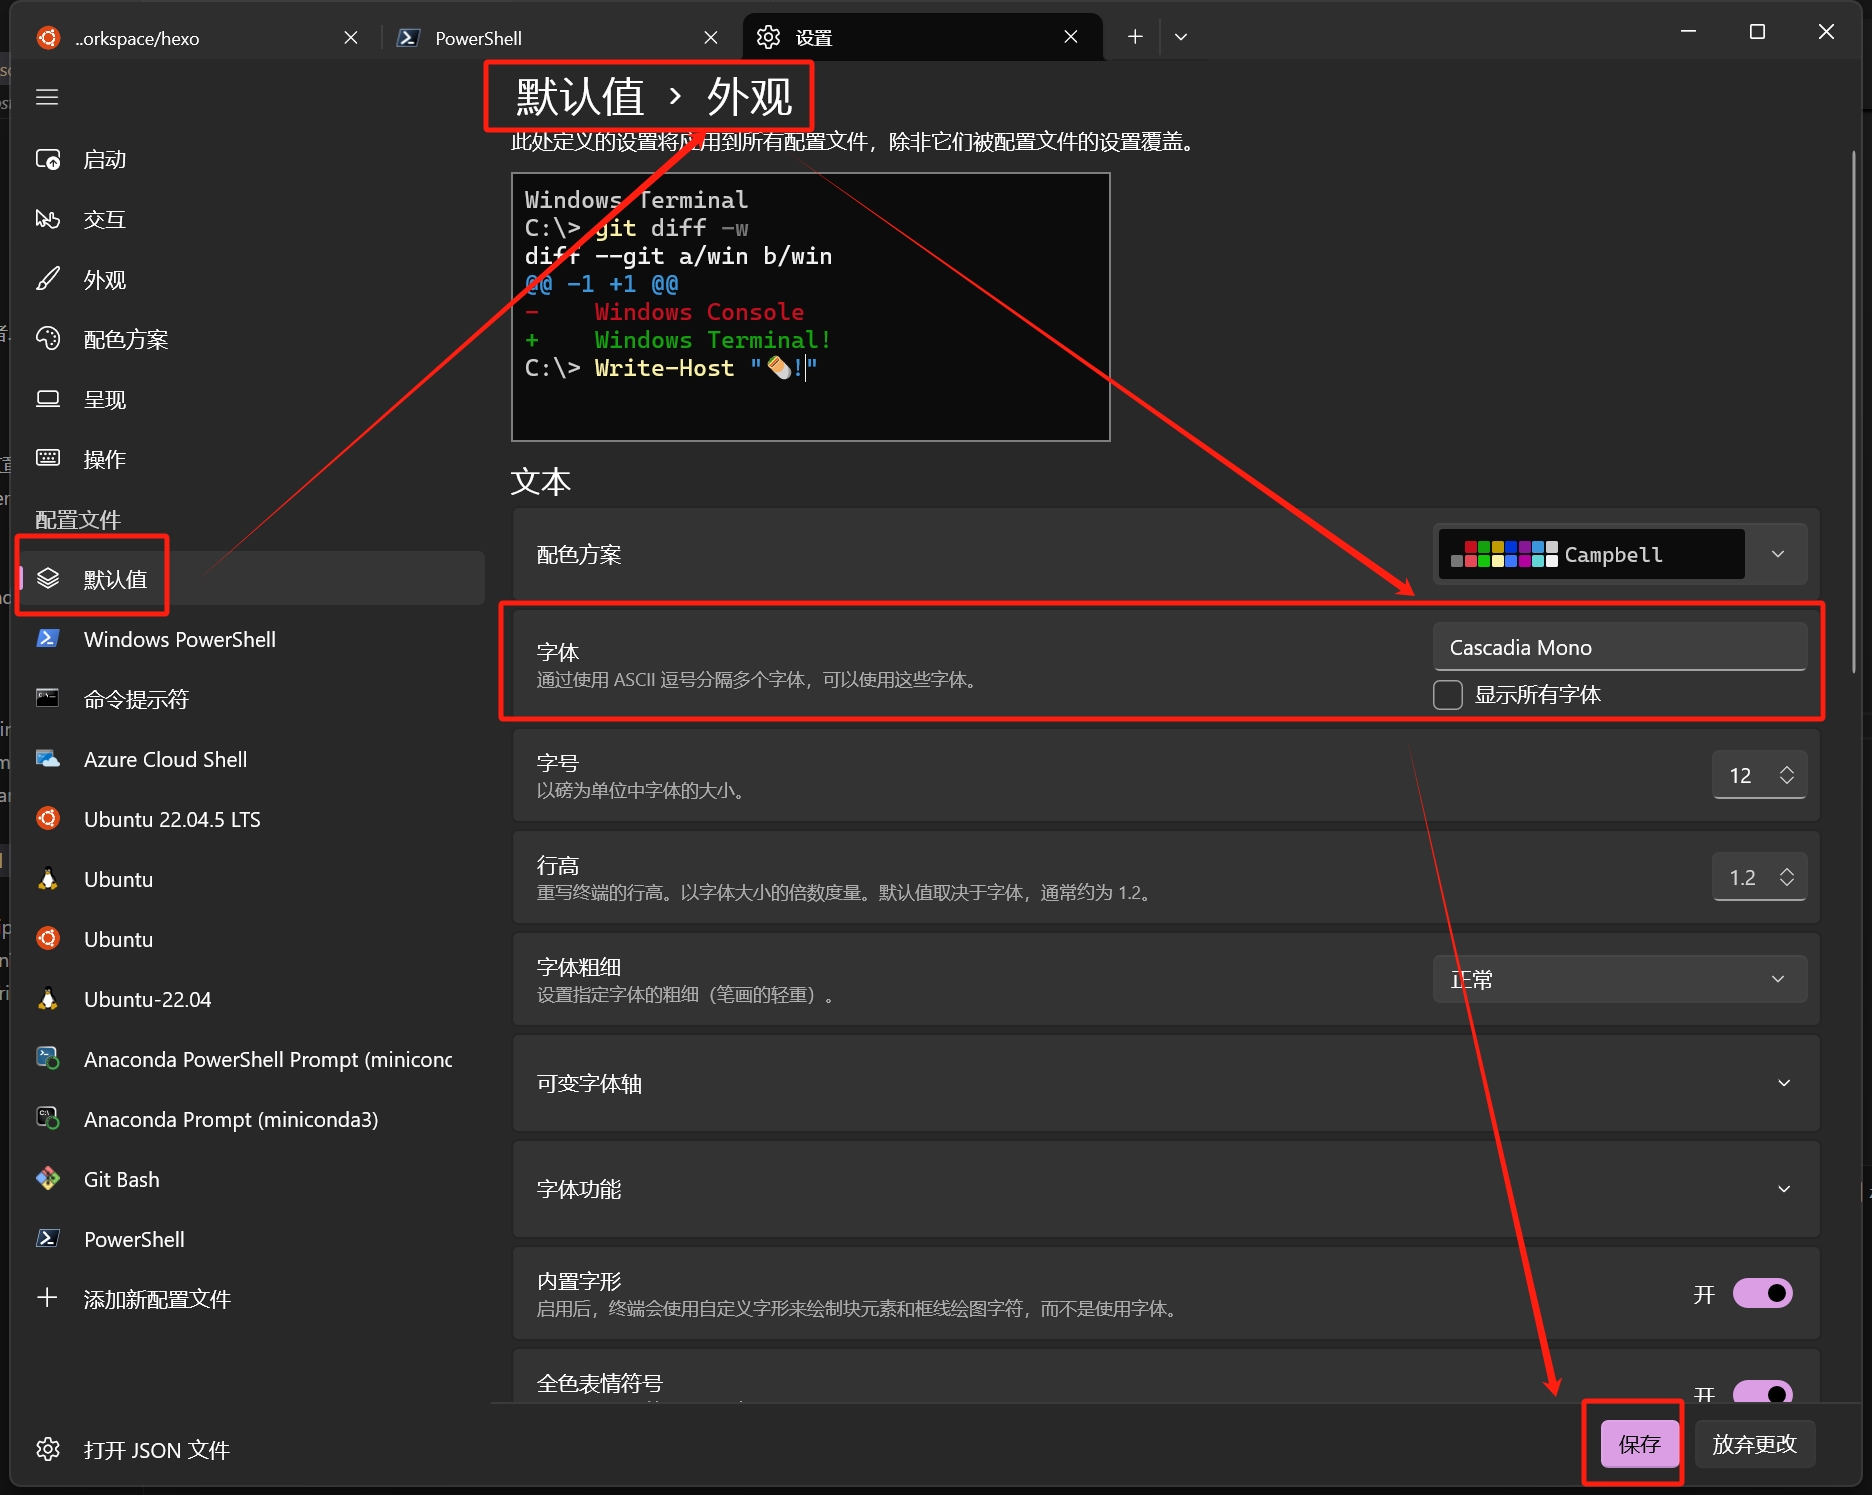The width and height of the screenshot is (1872, 1495).
Task: Select the Azure Cloud Shell profile
Action: [x=165, y=760]
